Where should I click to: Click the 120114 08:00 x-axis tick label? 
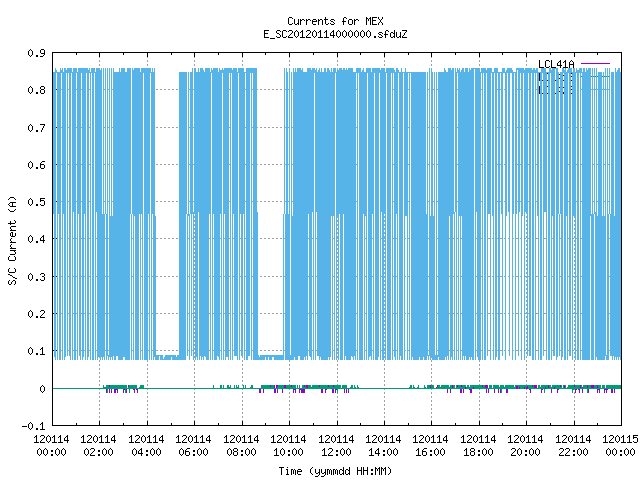click(241, 446)
